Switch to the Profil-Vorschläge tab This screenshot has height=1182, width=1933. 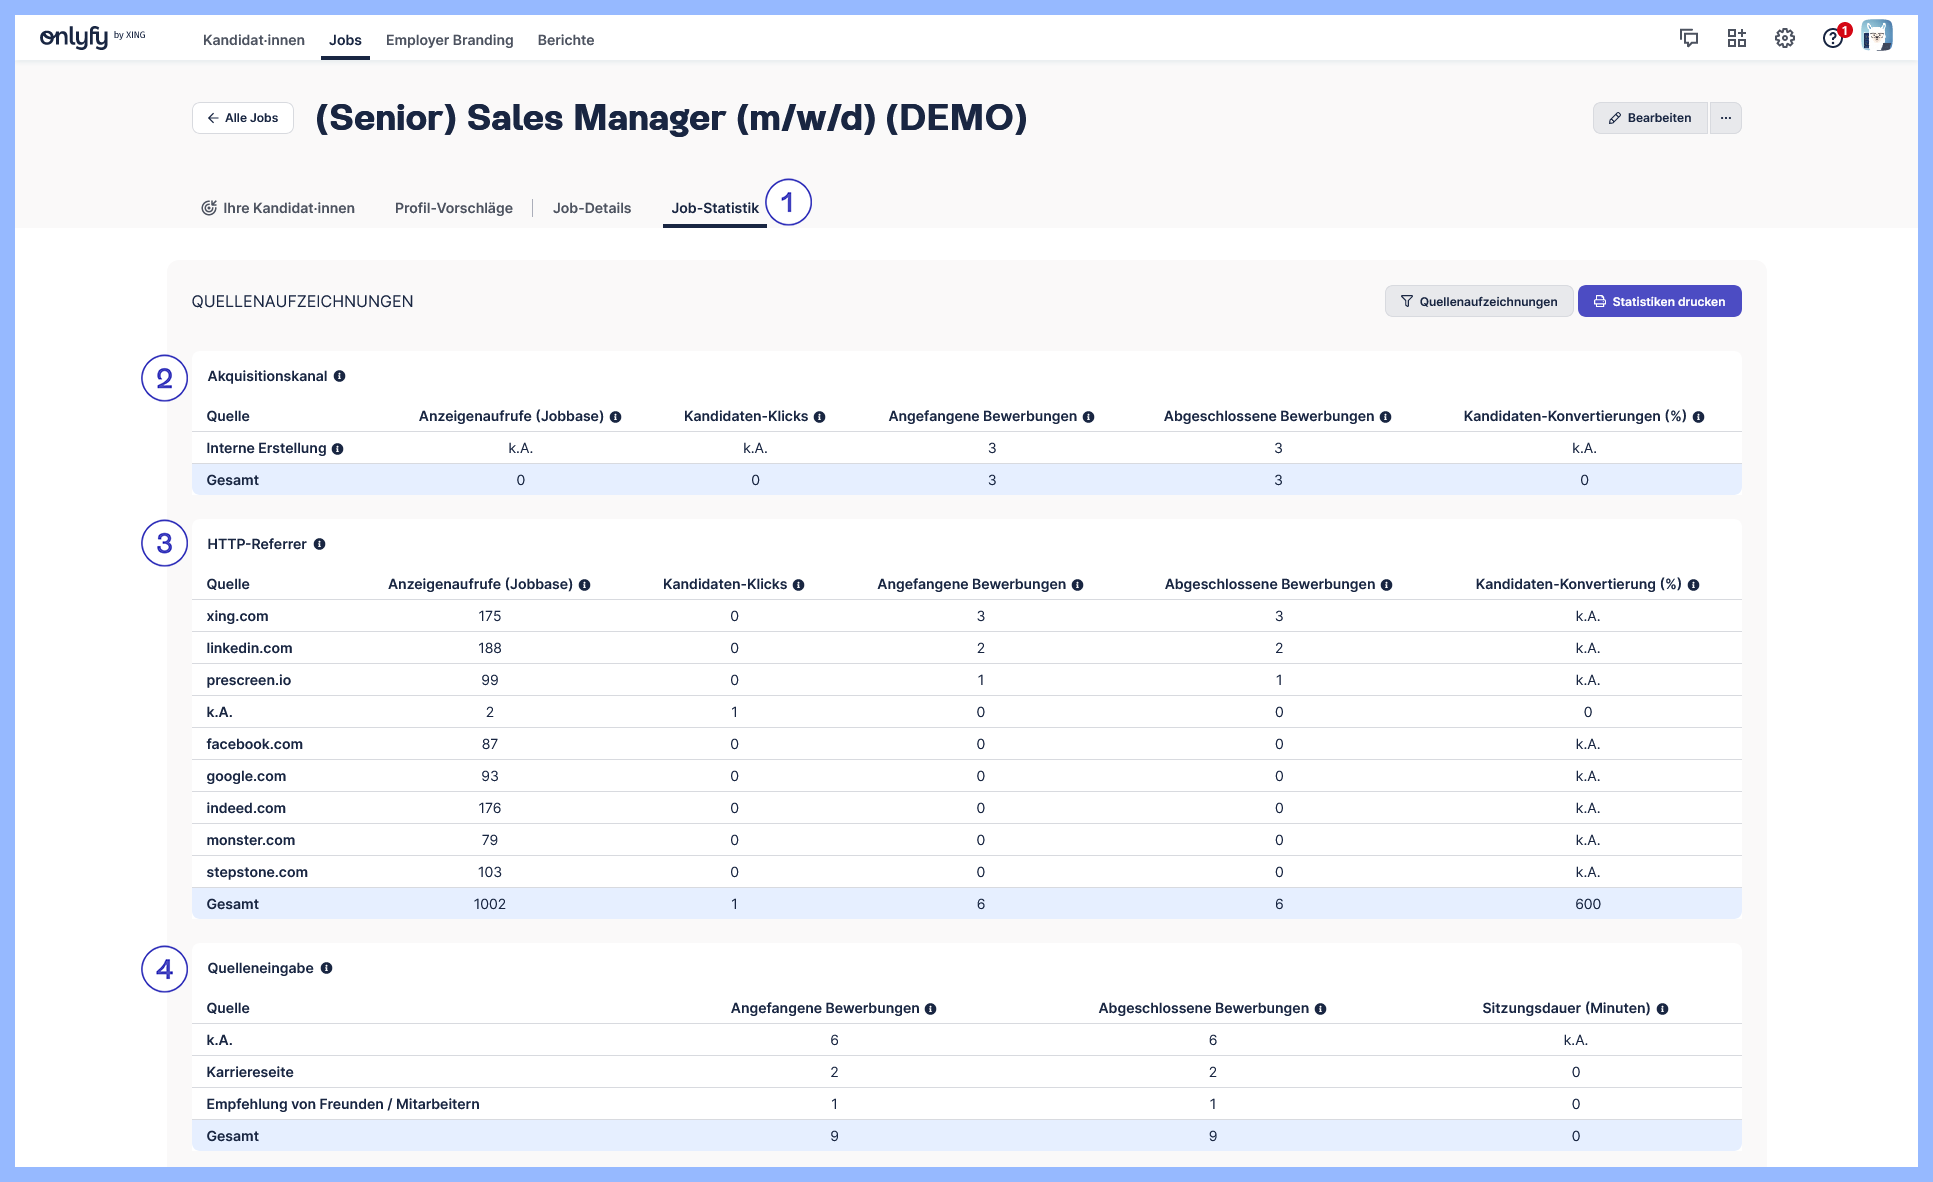tap(454, 208)
